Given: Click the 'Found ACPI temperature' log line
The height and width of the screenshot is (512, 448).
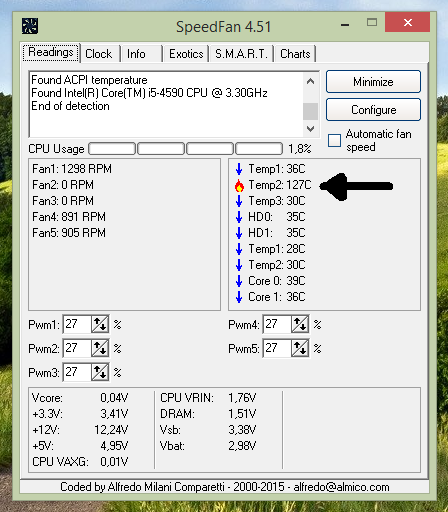Looking at the screenshot, I should [x=89, y=80].
